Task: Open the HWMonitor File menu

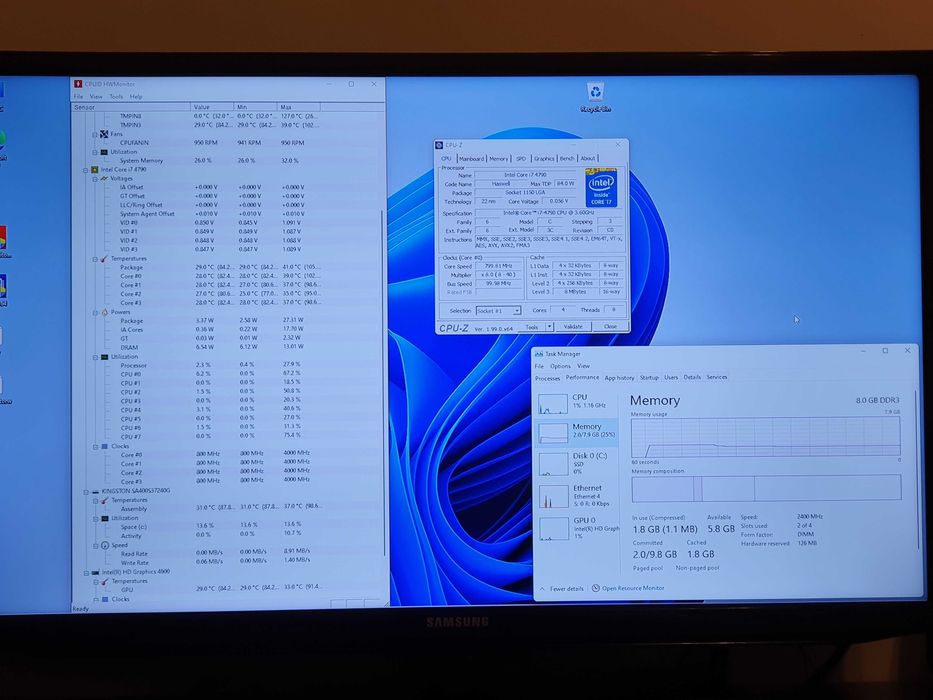Action: (x=79, y=96)
